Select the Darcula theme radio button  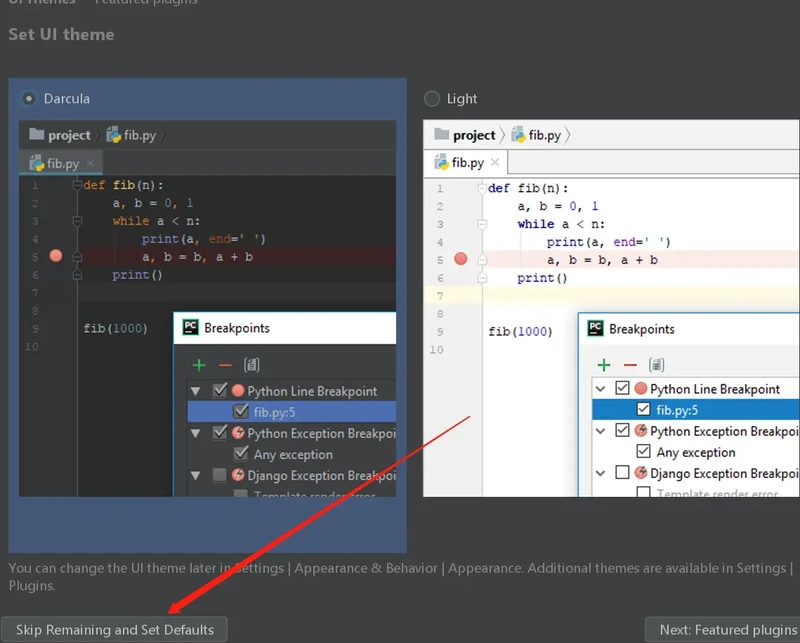click(x=30, y=98)
